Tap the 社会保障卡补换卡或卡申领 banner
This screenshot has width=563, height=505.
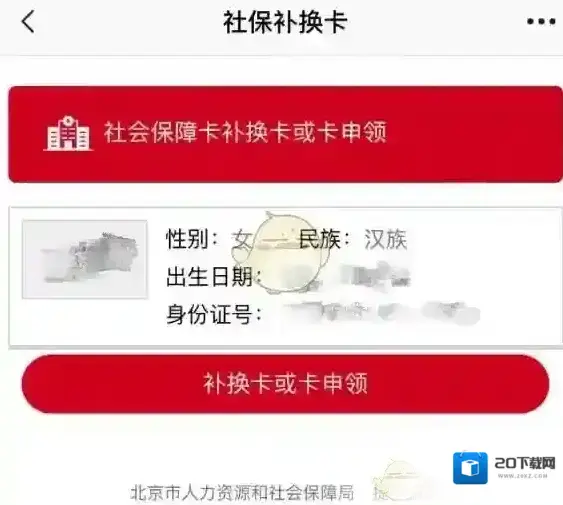click(285, 134)
